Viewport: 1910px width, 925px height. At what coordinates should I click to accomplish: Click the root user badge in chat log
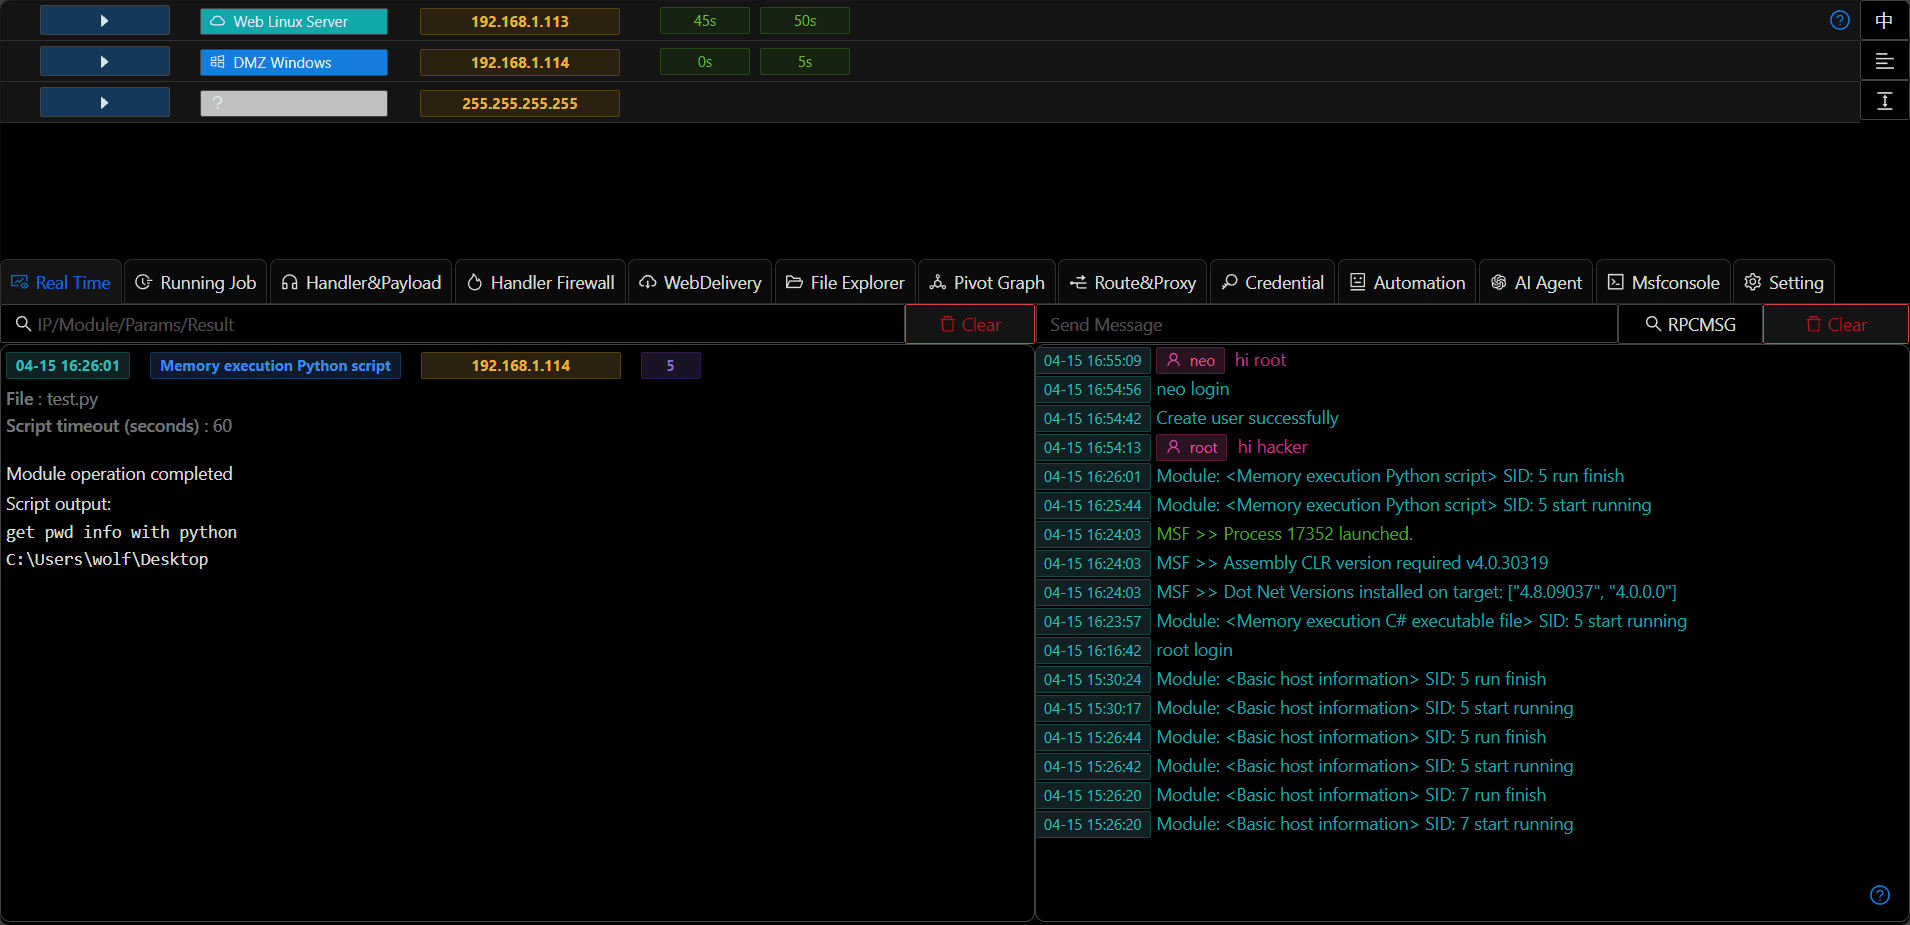pos(1191,447)
